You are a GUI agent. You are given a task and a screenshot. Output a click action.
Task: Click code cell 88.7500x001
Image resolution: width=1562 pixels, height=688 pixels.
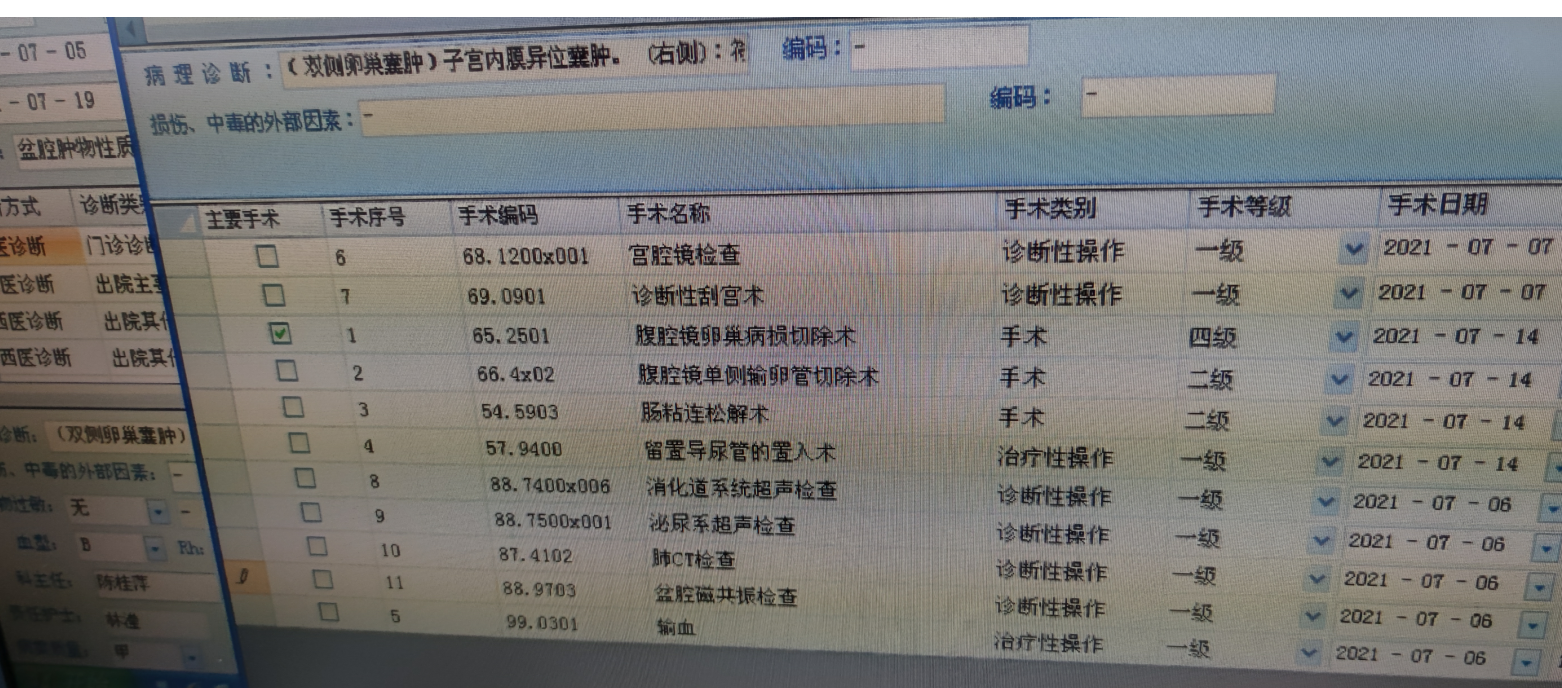pos(553,520)
